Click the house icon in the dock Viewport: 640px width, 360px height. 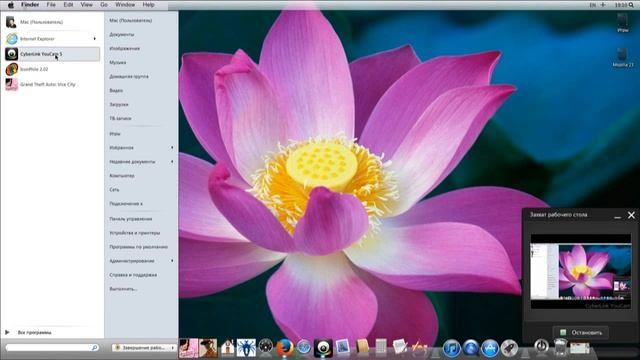click(227, 348)
